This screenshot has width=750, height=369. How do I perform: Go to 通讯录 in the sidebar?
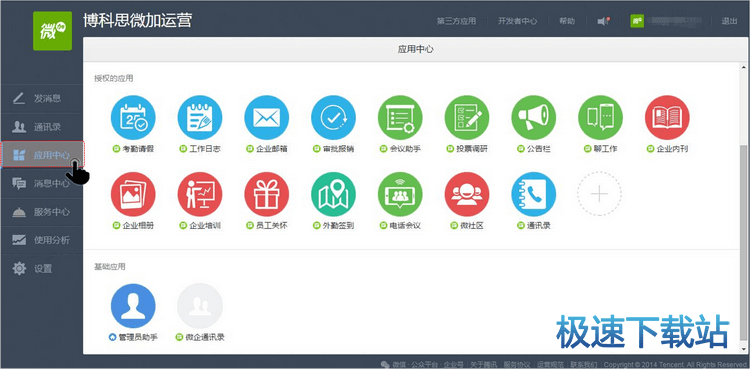tap(42, 127)
